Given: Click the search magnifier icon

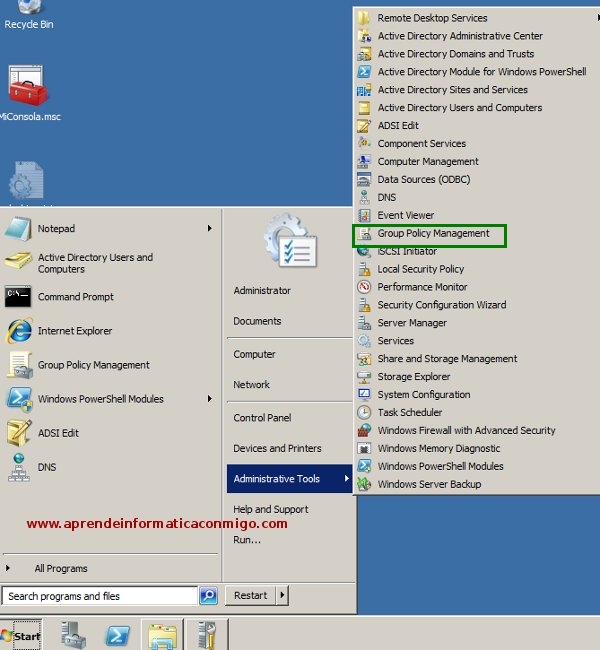Looking at the screenshot, I should (208, 596).
